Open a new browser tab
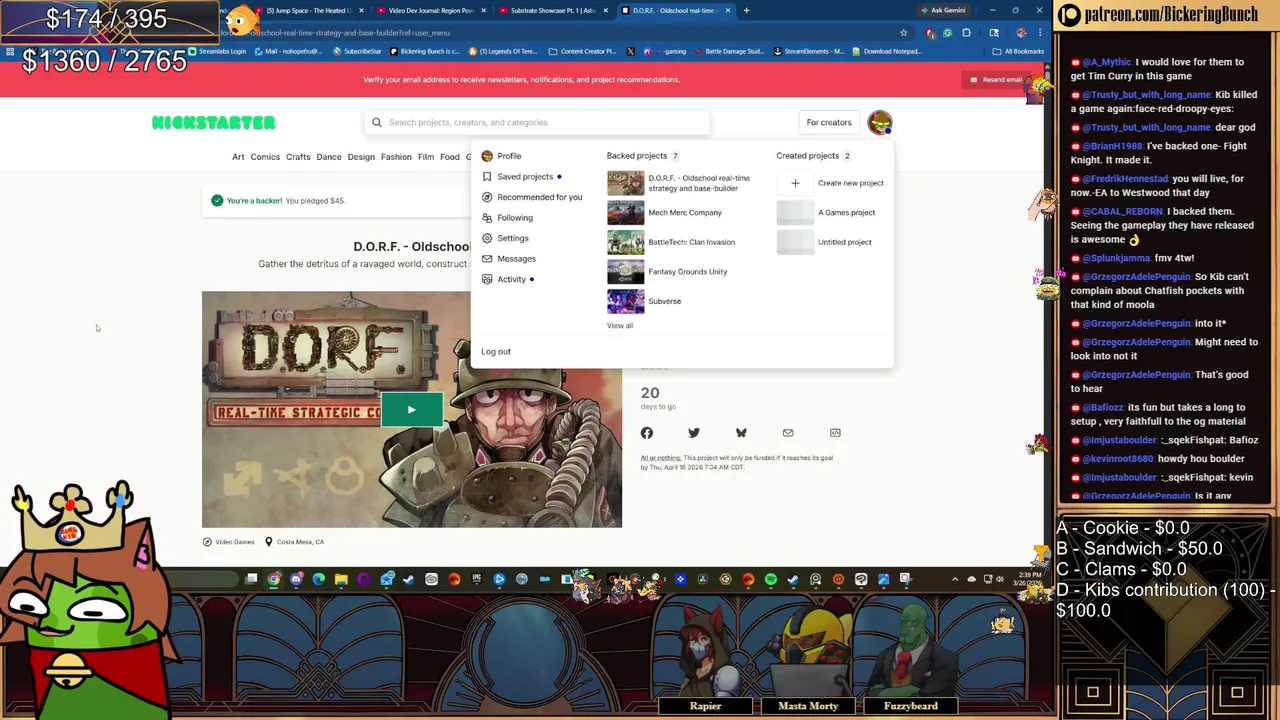The image size is (1280, 720). click(x=746, y=10)
